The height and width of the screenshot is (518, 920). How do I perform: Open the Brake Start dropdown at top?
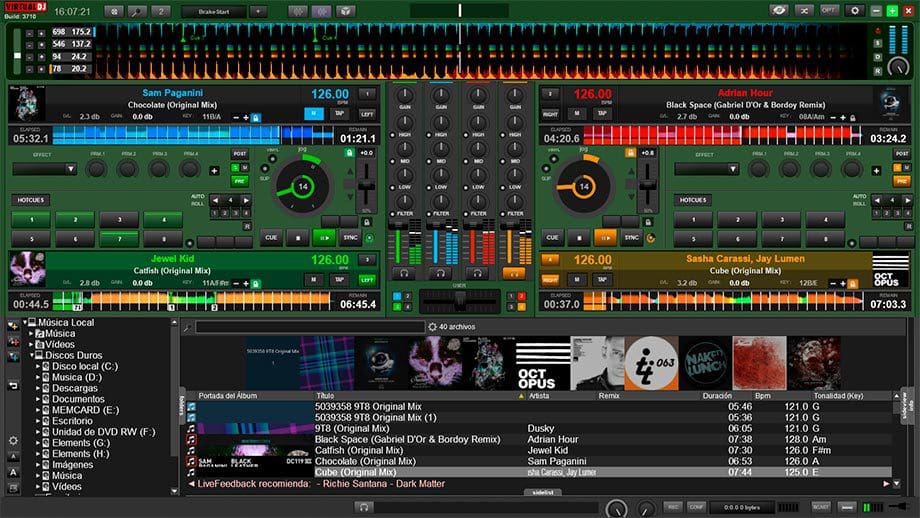click(x=214, y=11)
